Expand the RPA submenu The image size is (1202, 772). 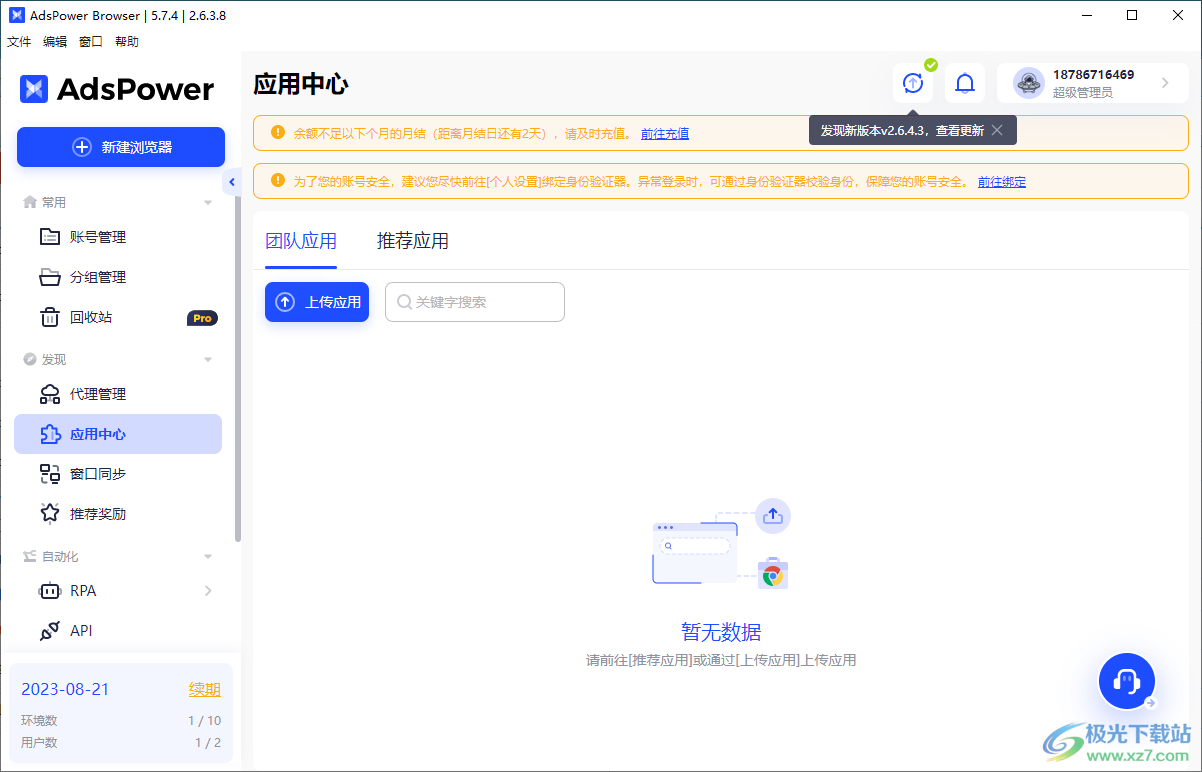click(x=209, y=591)
